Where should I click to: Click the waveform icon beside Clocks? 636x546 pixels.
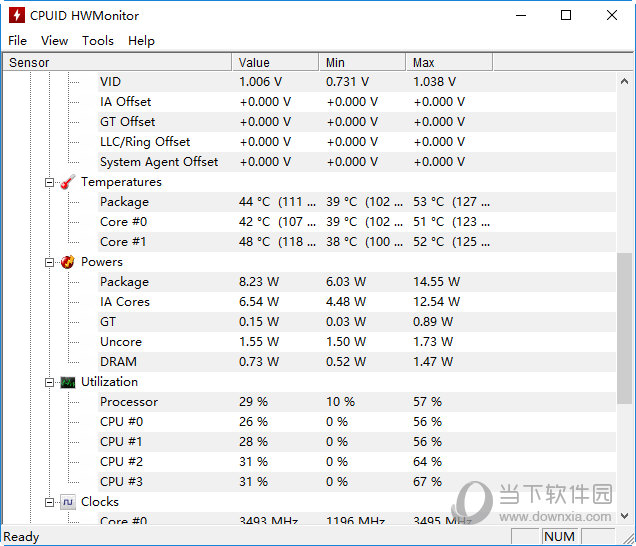[68, 502]
